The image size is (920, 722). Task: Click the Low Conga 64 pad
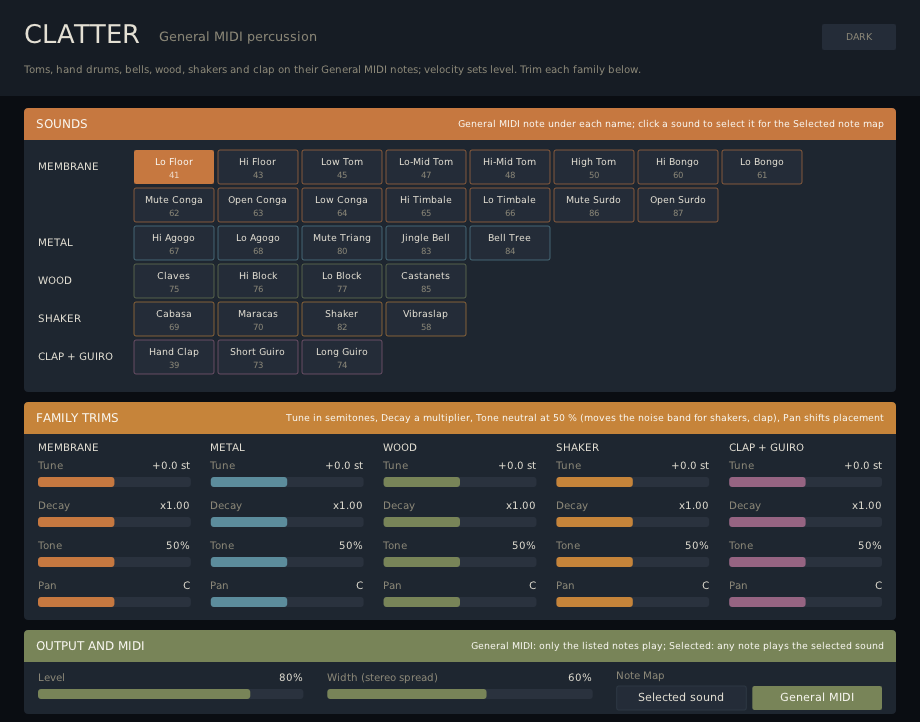[x=342, y=205]
